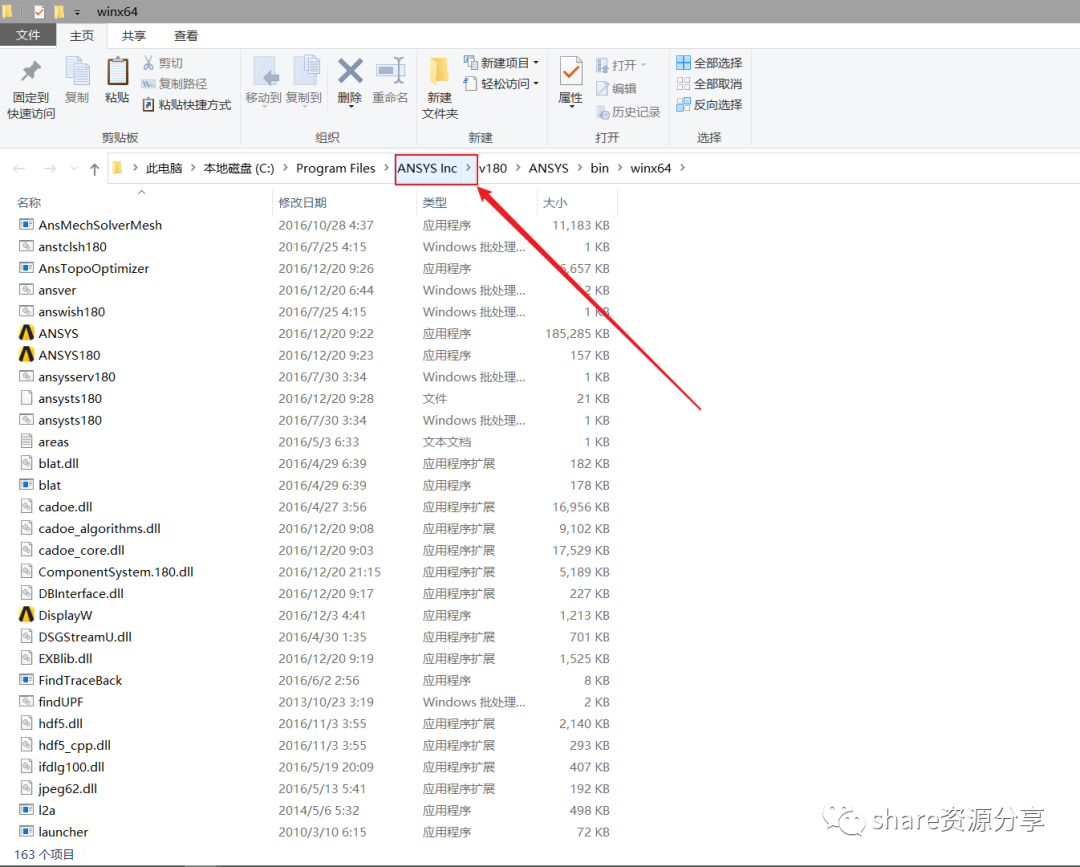Click Select all (全部选择)
Image resolution: width=1080 pixels, height=867 pixels.
(x=709, y=63)
